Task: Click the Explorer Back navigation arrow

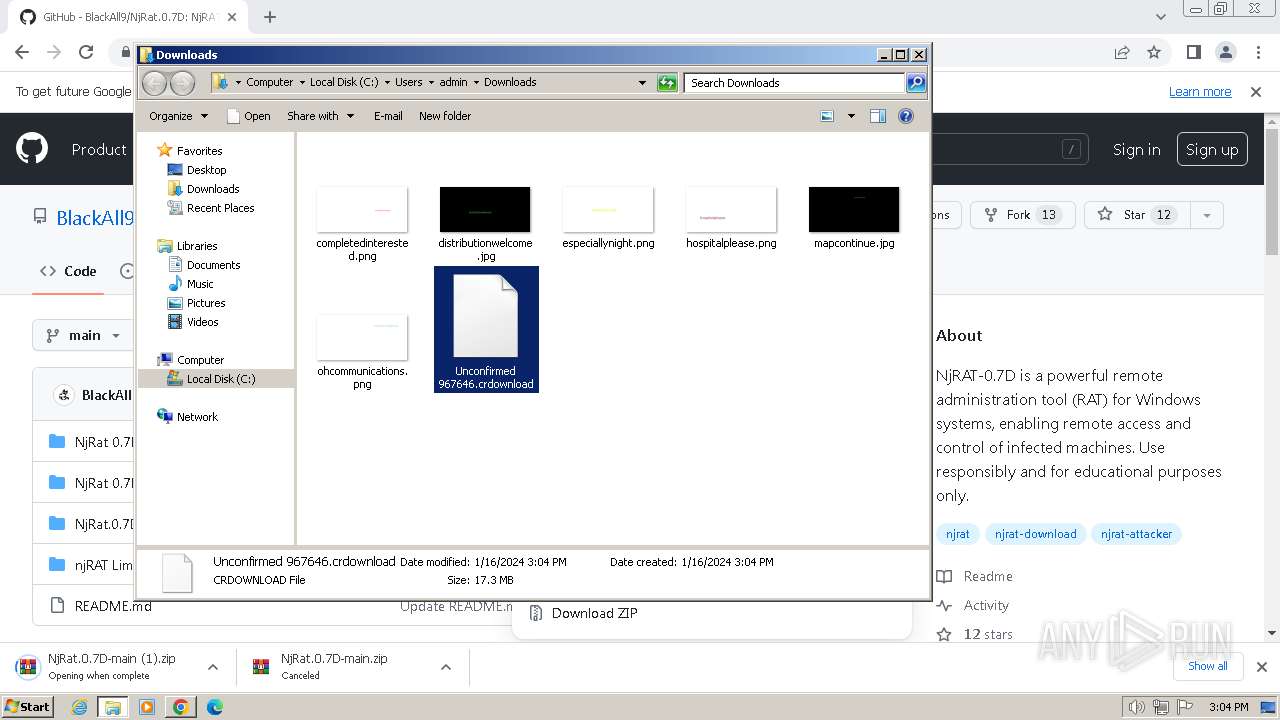Action: [x=154, y=83]
